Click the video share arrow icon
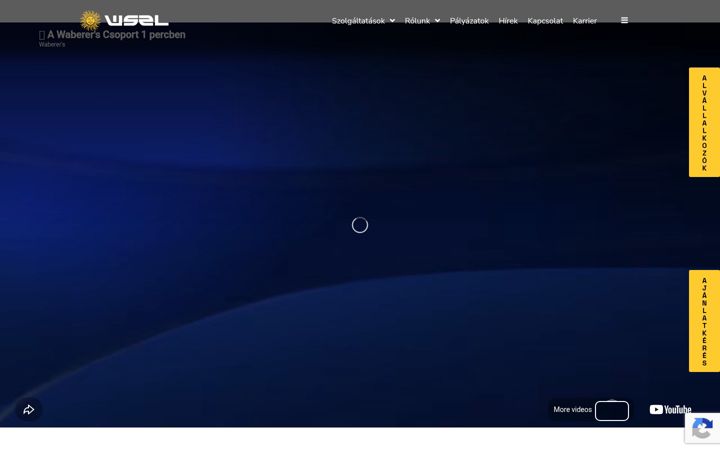720x450 pixels. click(x=28, y=410)
